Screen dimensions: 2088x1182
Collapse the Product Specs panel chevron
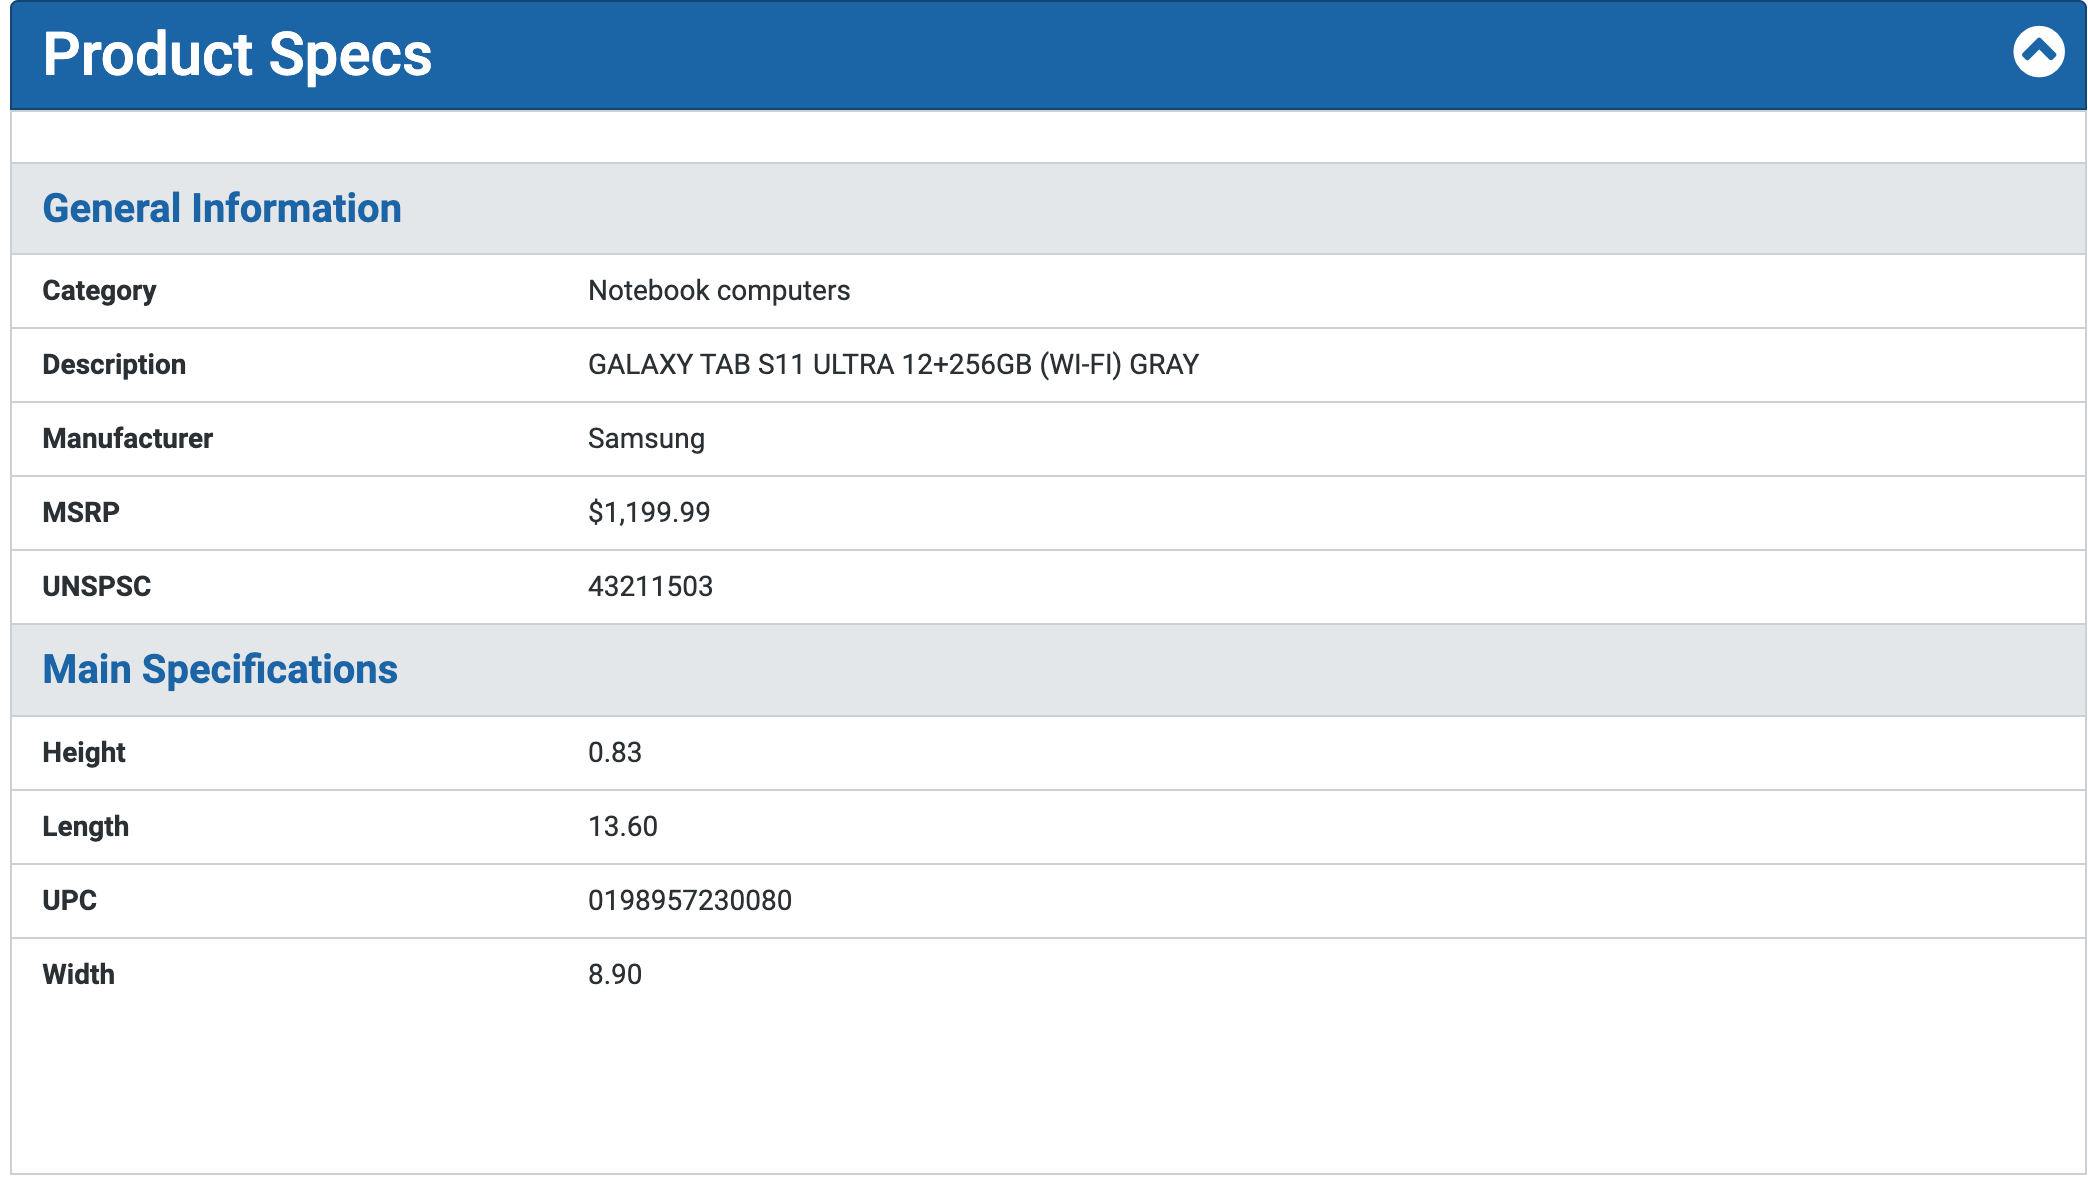[2038, 52]
